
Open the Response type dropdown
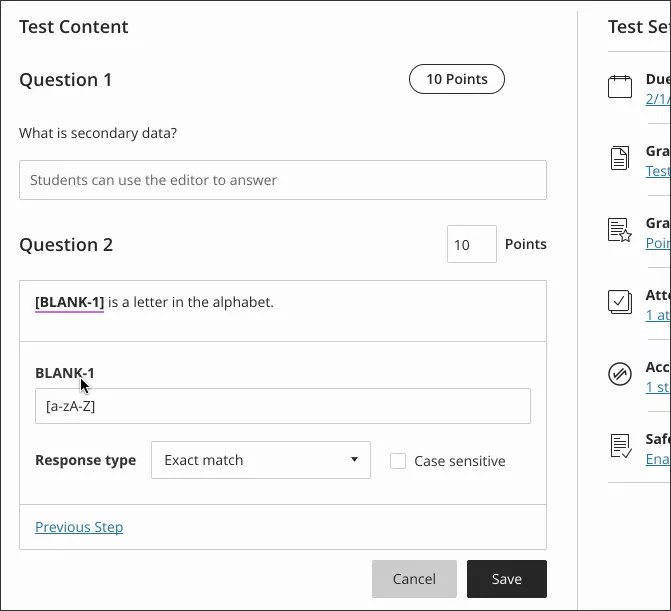[x=260, y=460]
